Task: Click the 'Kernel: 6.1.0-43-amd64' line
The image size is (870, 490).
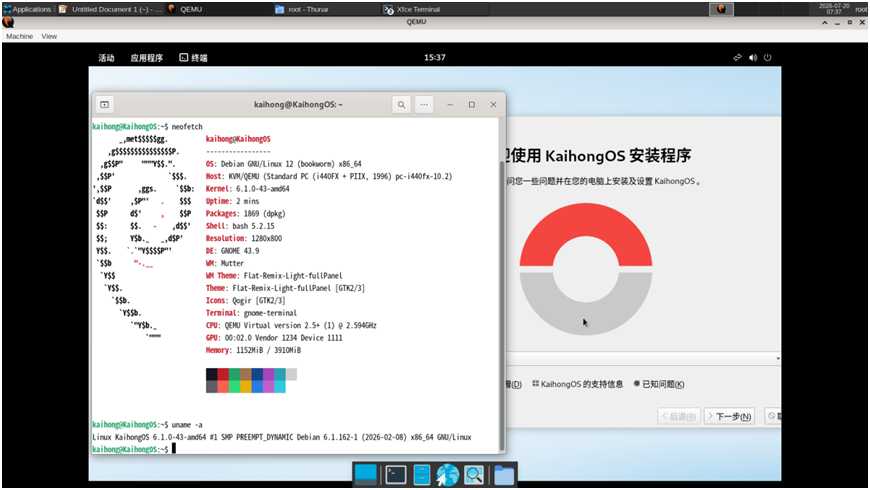Action: click(247, 189)
